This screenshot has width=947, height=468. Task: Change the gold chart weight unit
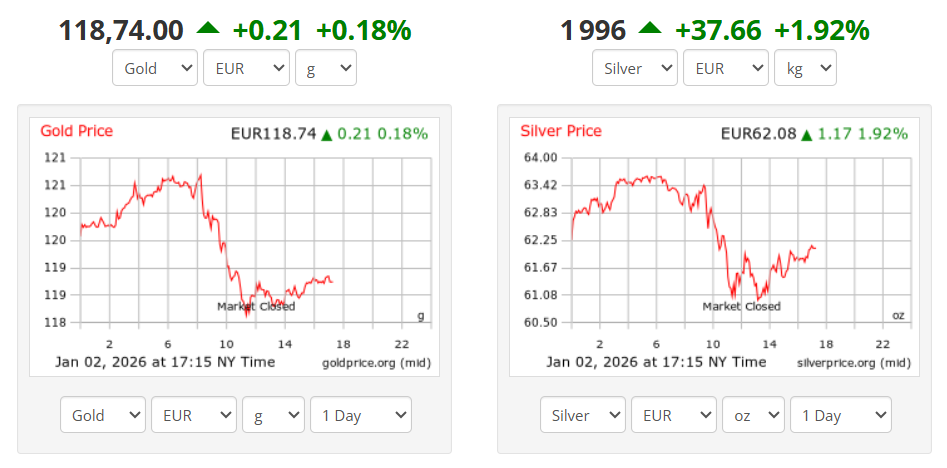point(273,415)
